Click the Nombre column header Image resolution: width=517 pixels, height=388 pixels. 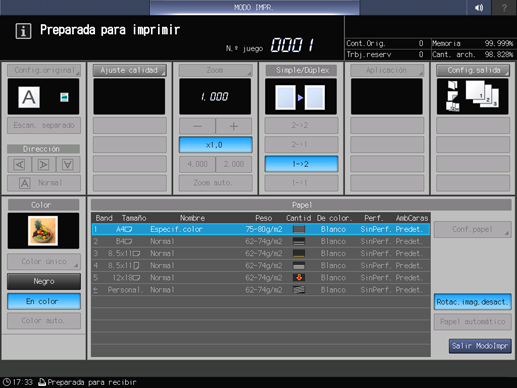[192, 218]
